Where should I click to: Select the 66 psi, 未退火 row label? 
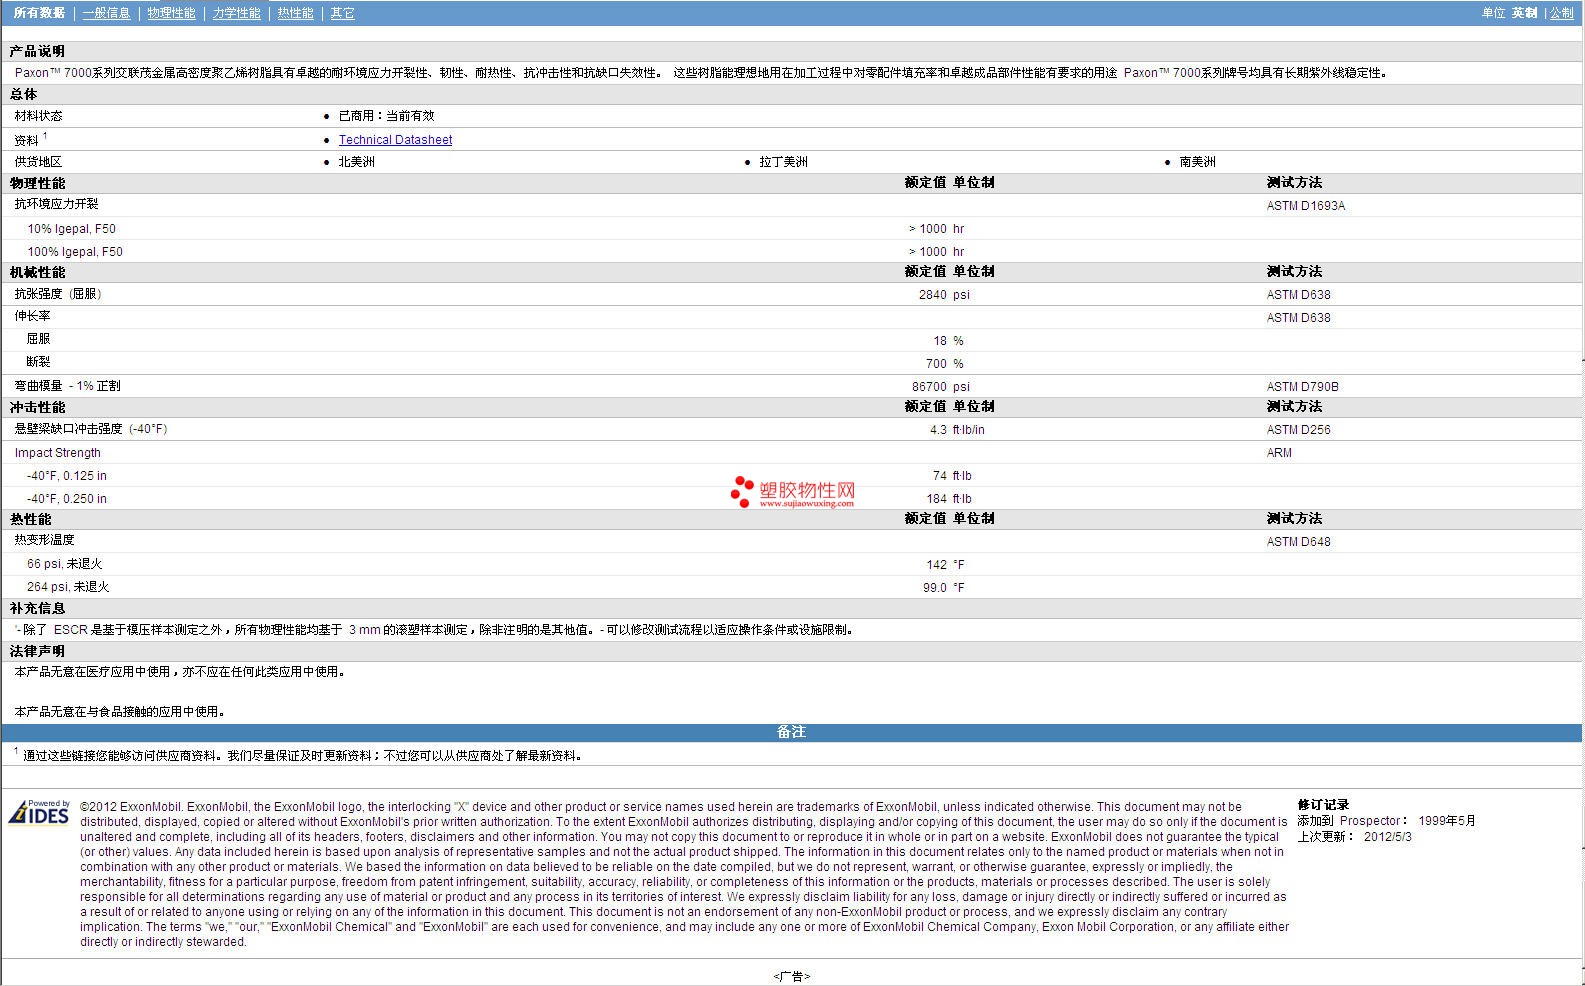click(65, 564)
